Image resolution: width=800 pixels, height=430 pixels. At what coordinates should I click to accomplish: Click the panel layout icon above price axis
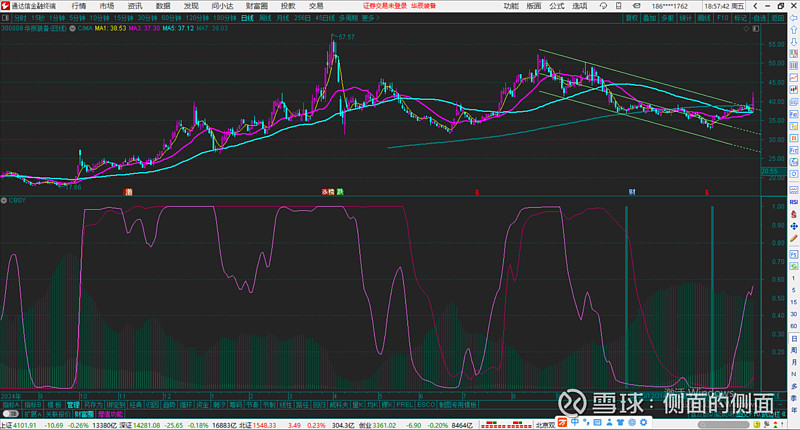[x=756, y=29]
